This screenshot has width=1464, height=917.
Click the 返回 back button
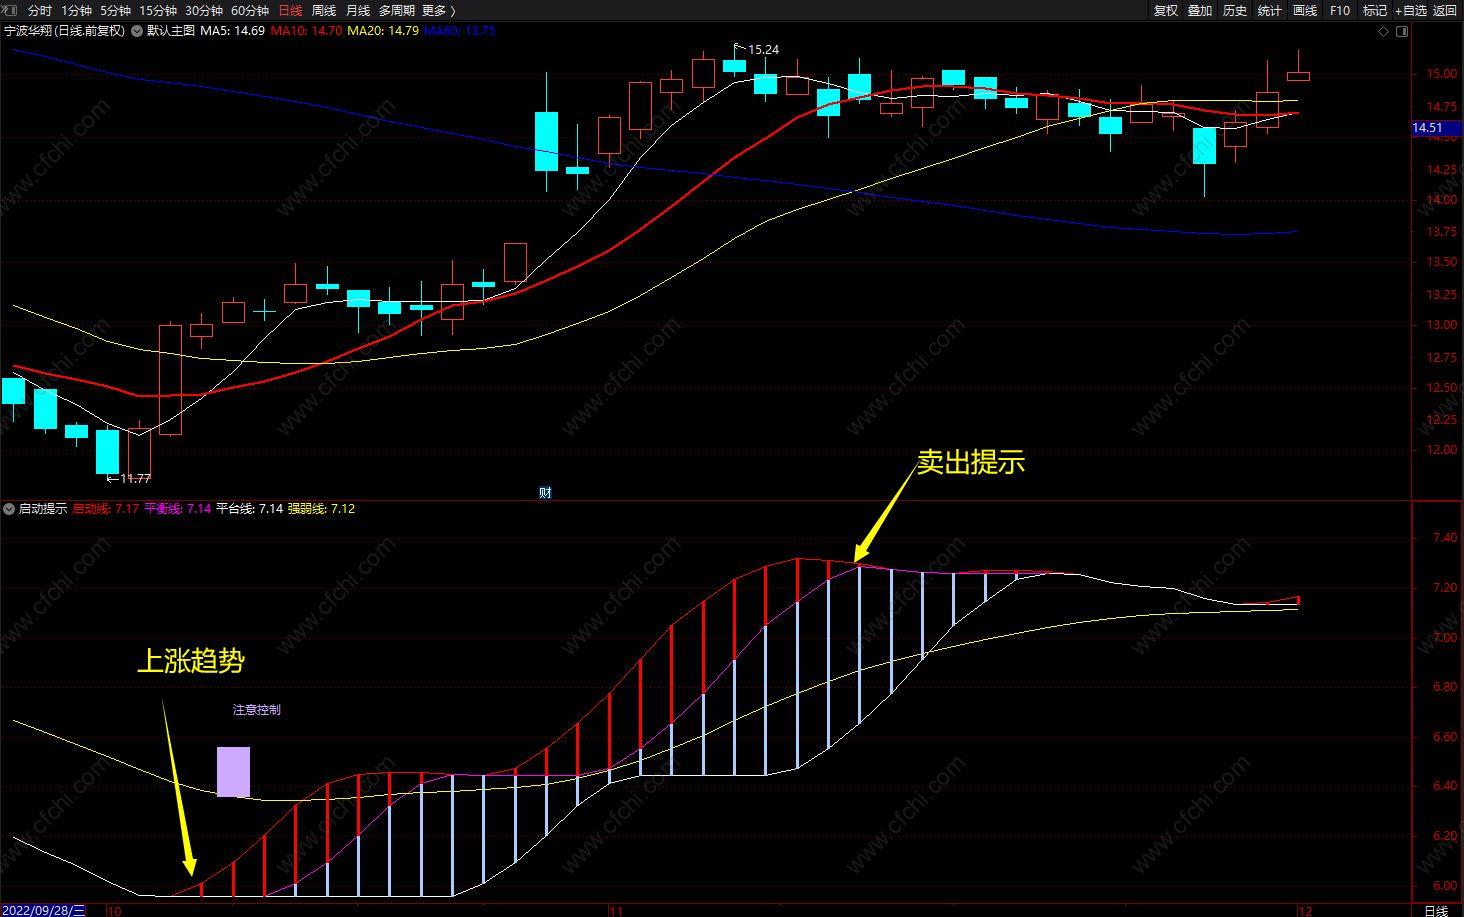tap(1445, 10)
